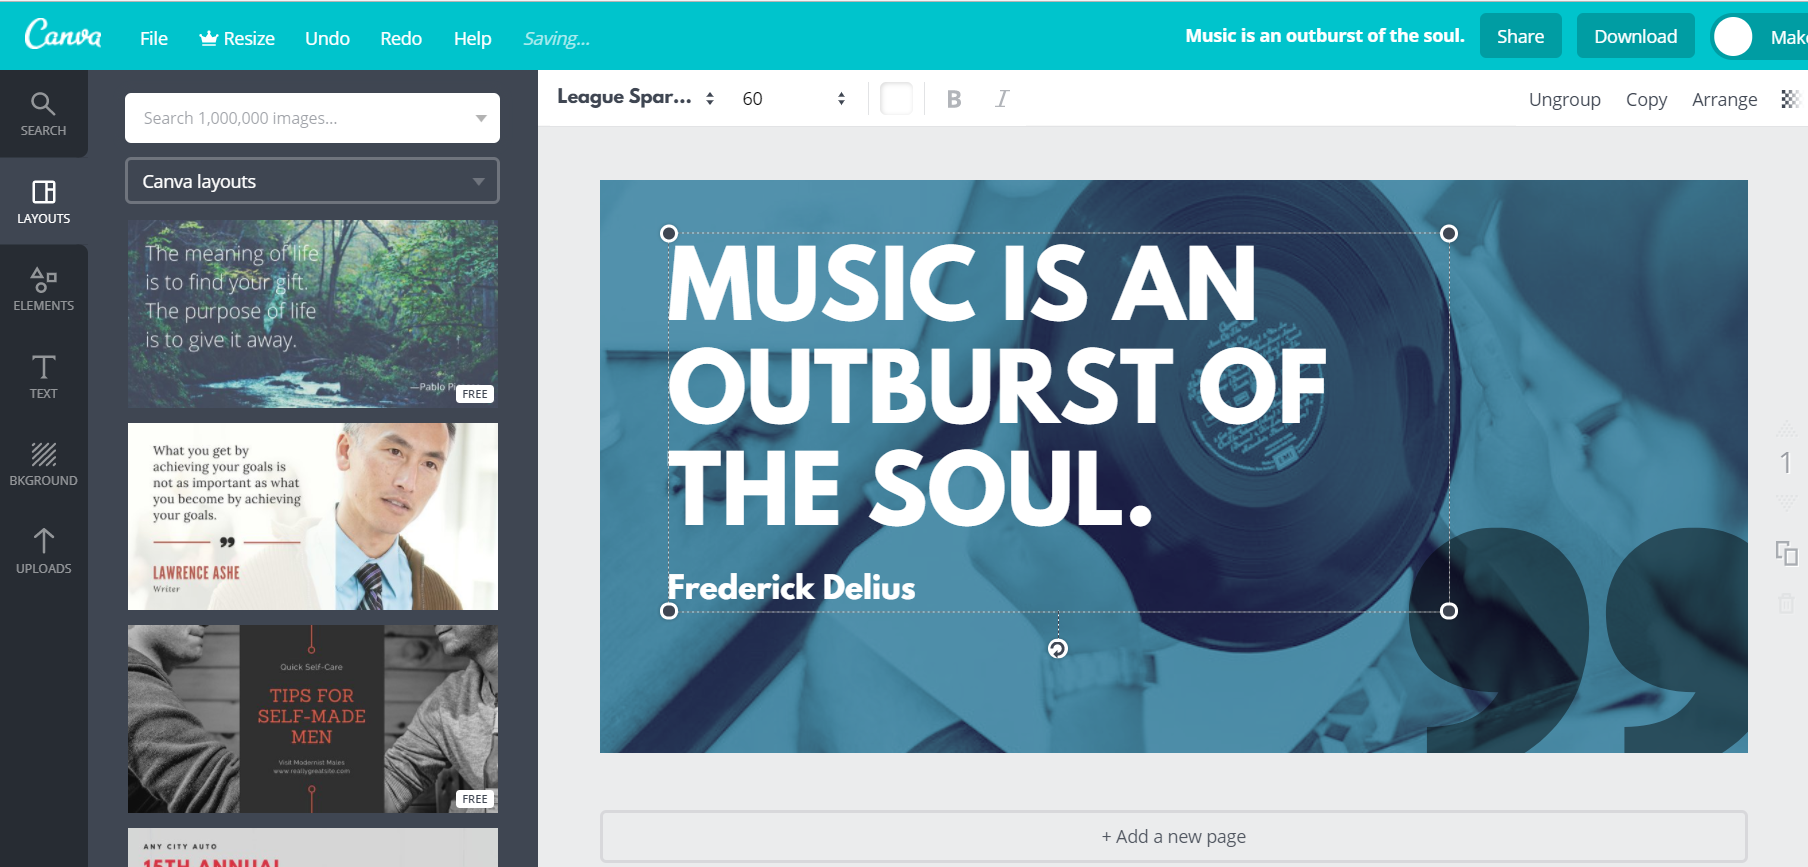Click Copy in the toolbar
This screenshot has height=867, width=1808.
click(x=1646, y=99)
